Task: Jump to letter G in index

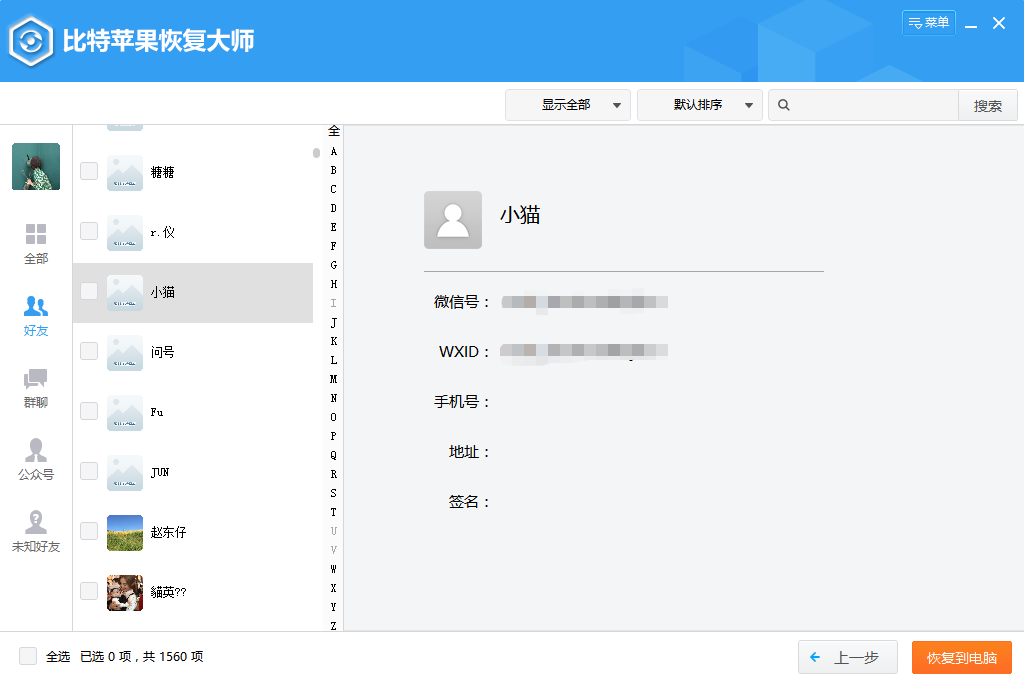Action: (334, 265)
